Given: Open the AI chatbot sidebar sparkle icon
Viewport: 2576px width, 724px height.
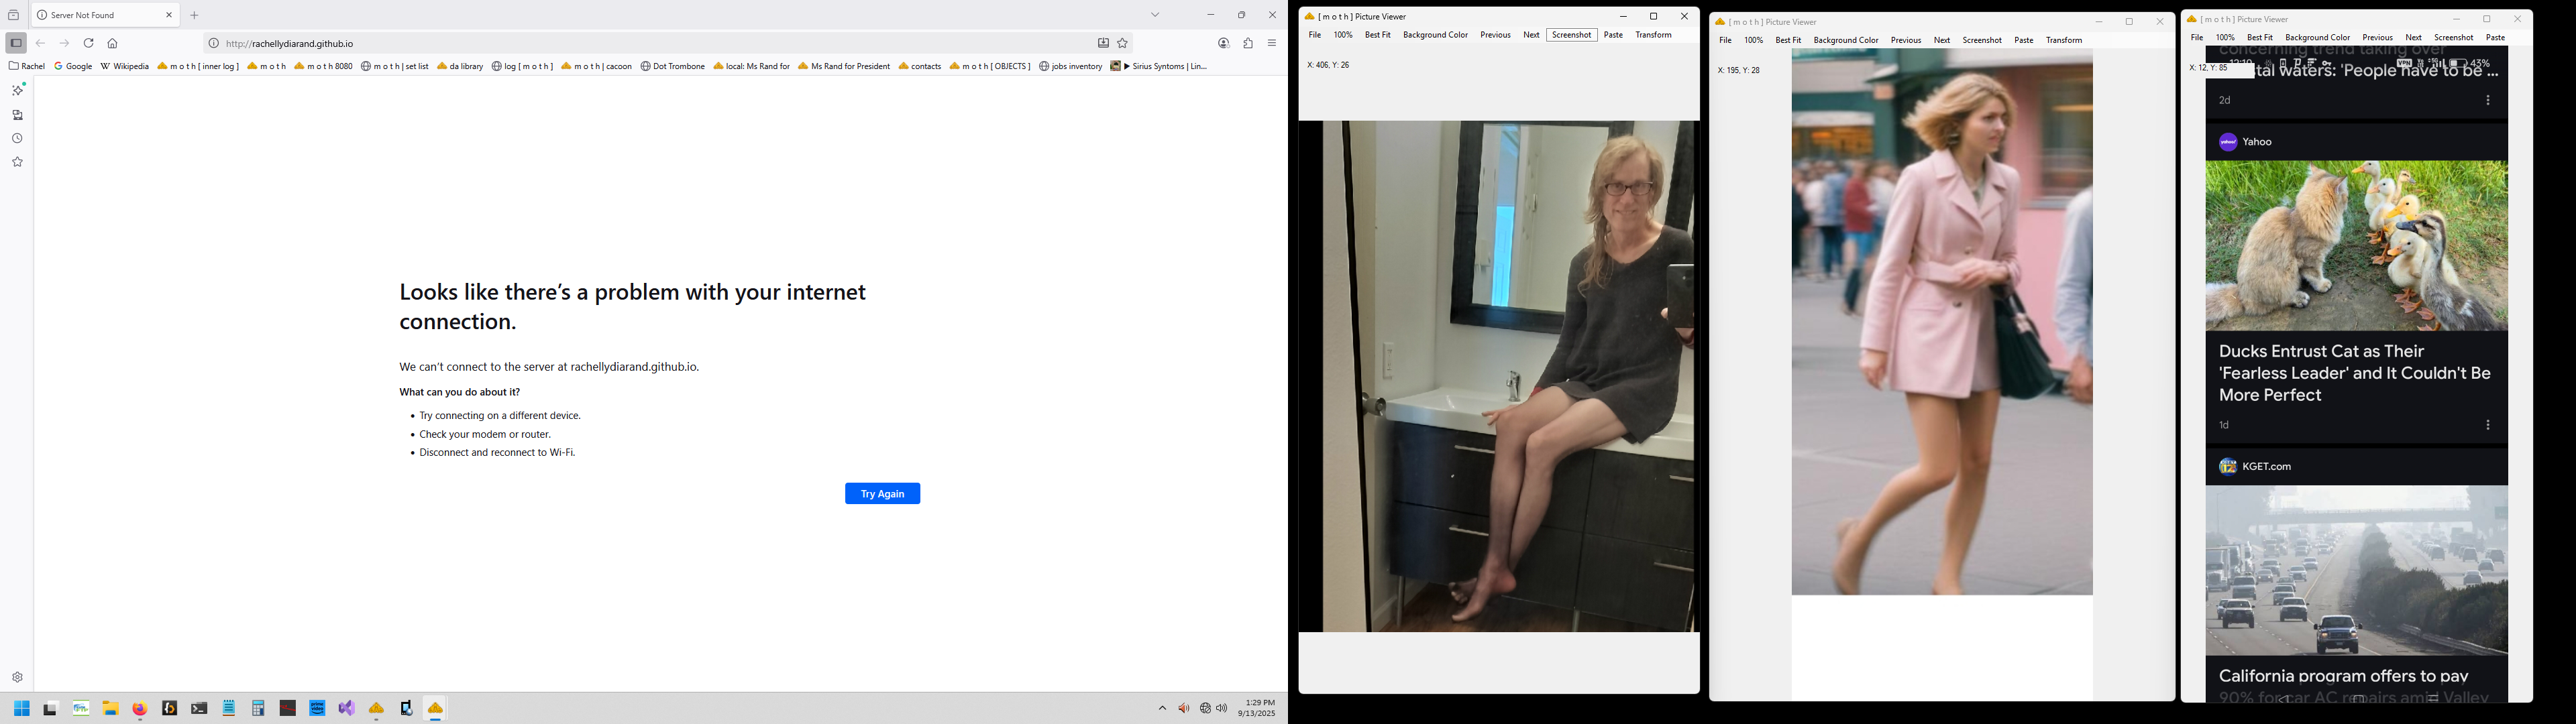Looking at the screenshot, I should pos(17,90).
